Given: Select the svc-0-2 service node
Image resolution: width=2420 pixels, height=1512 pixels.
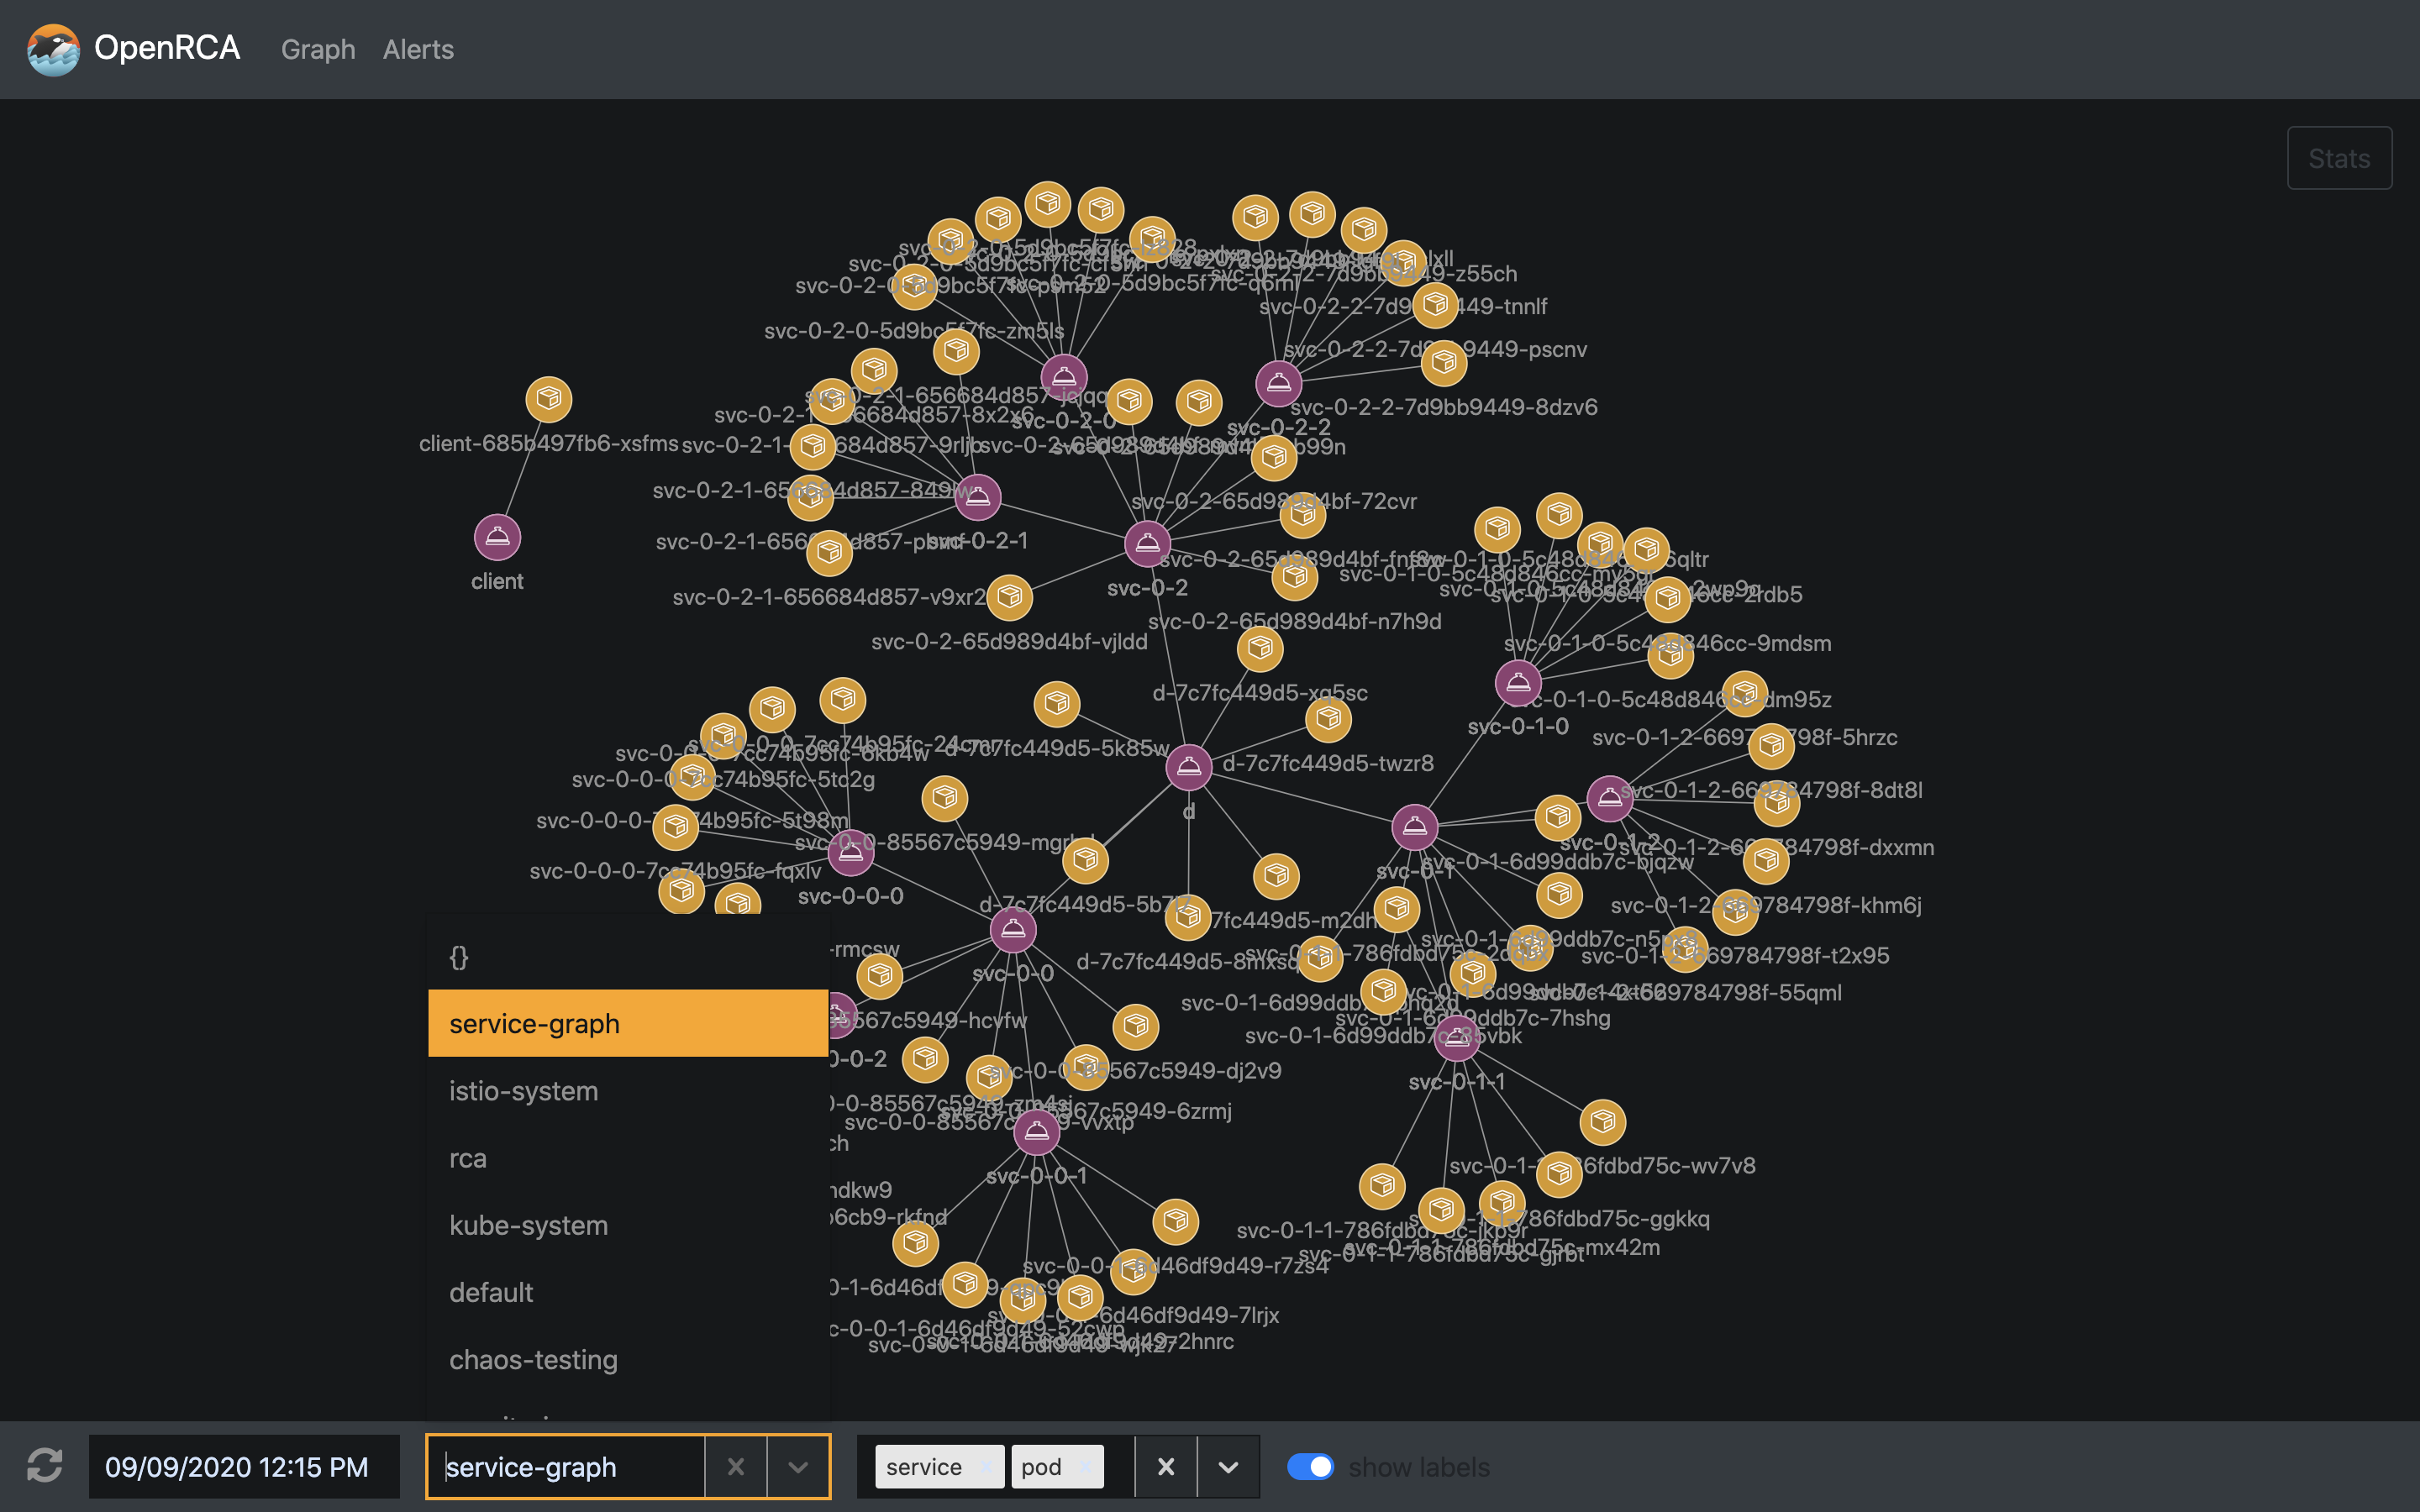Looking at the screenshot, I should point(1147,543).
